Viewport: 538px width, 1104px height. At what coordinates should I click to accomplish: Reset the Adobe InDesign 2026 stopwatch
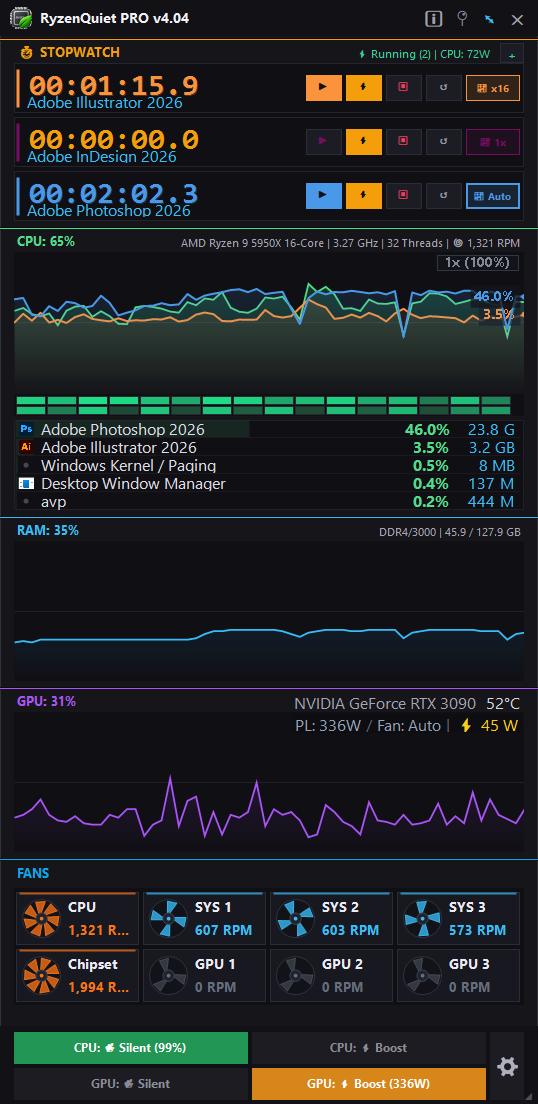[x=444, y=142]
